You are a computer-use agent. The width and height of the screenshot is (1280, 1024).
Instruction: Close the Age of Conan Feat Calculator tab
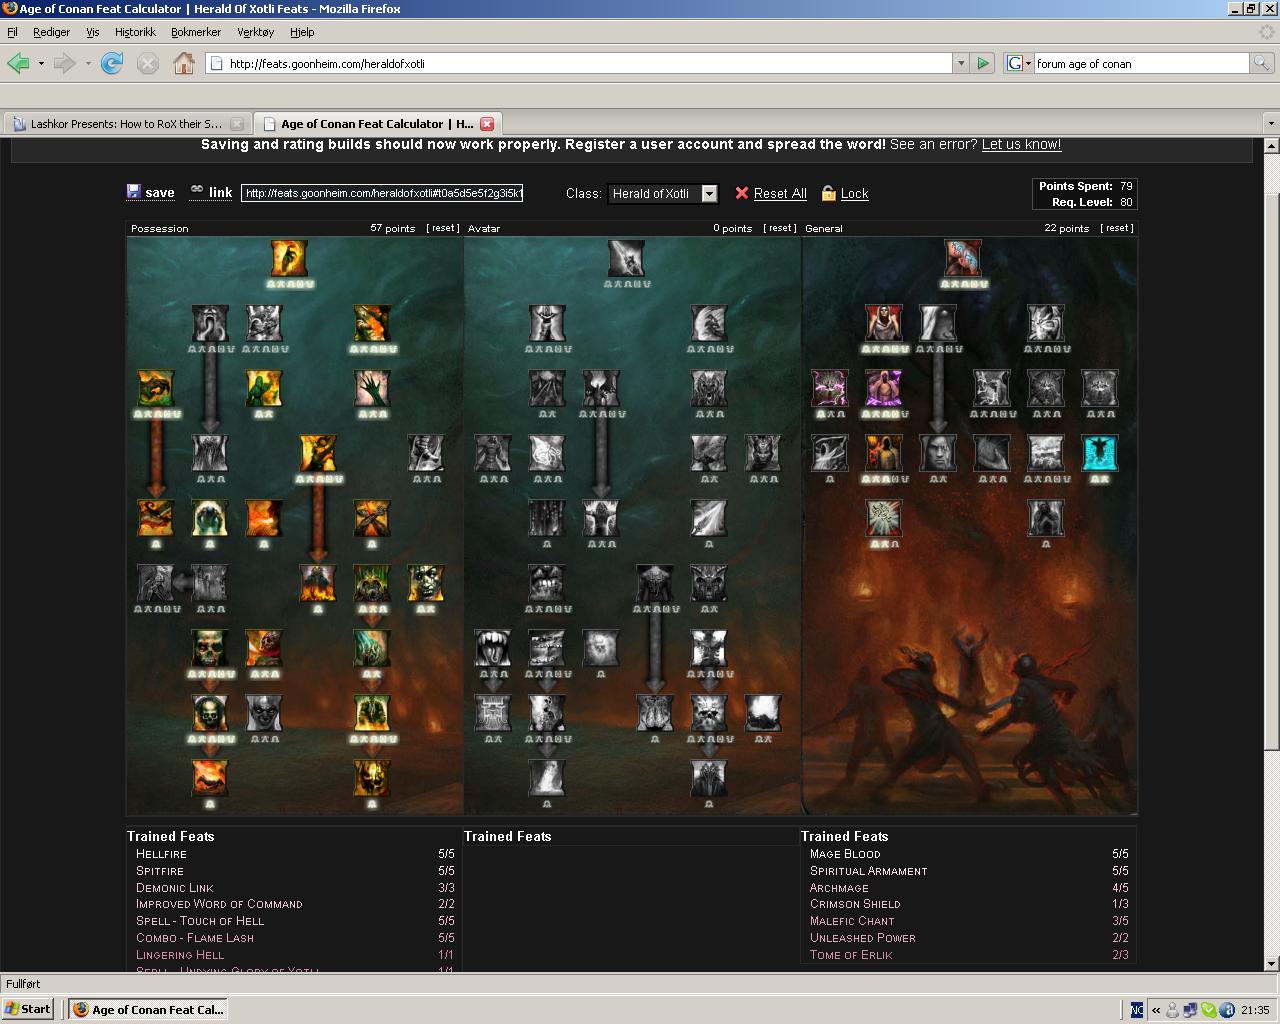coord(487,124)
